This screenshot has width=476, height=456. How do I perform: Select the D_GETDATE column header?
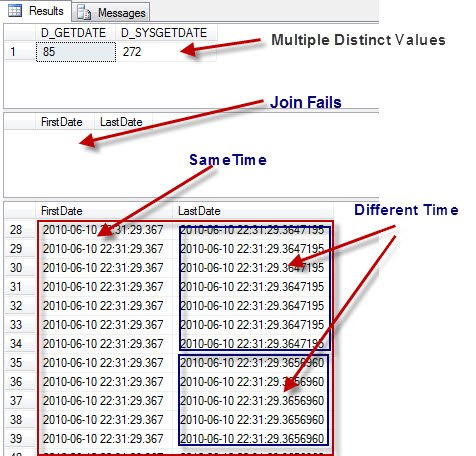75,33
